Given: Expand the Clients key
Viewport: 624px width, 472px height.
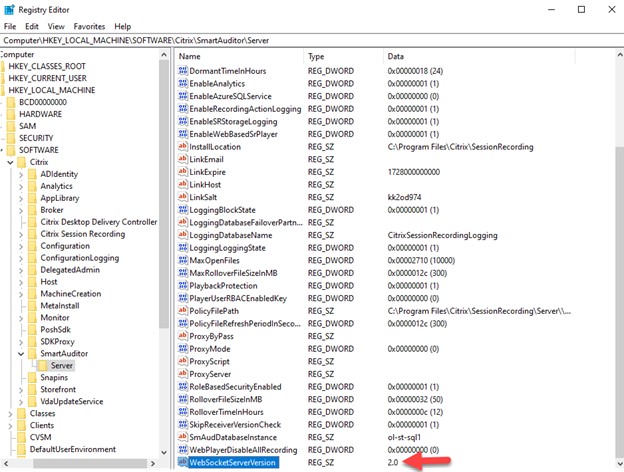Looking at the screenshot, I should (x=10, y=425).
